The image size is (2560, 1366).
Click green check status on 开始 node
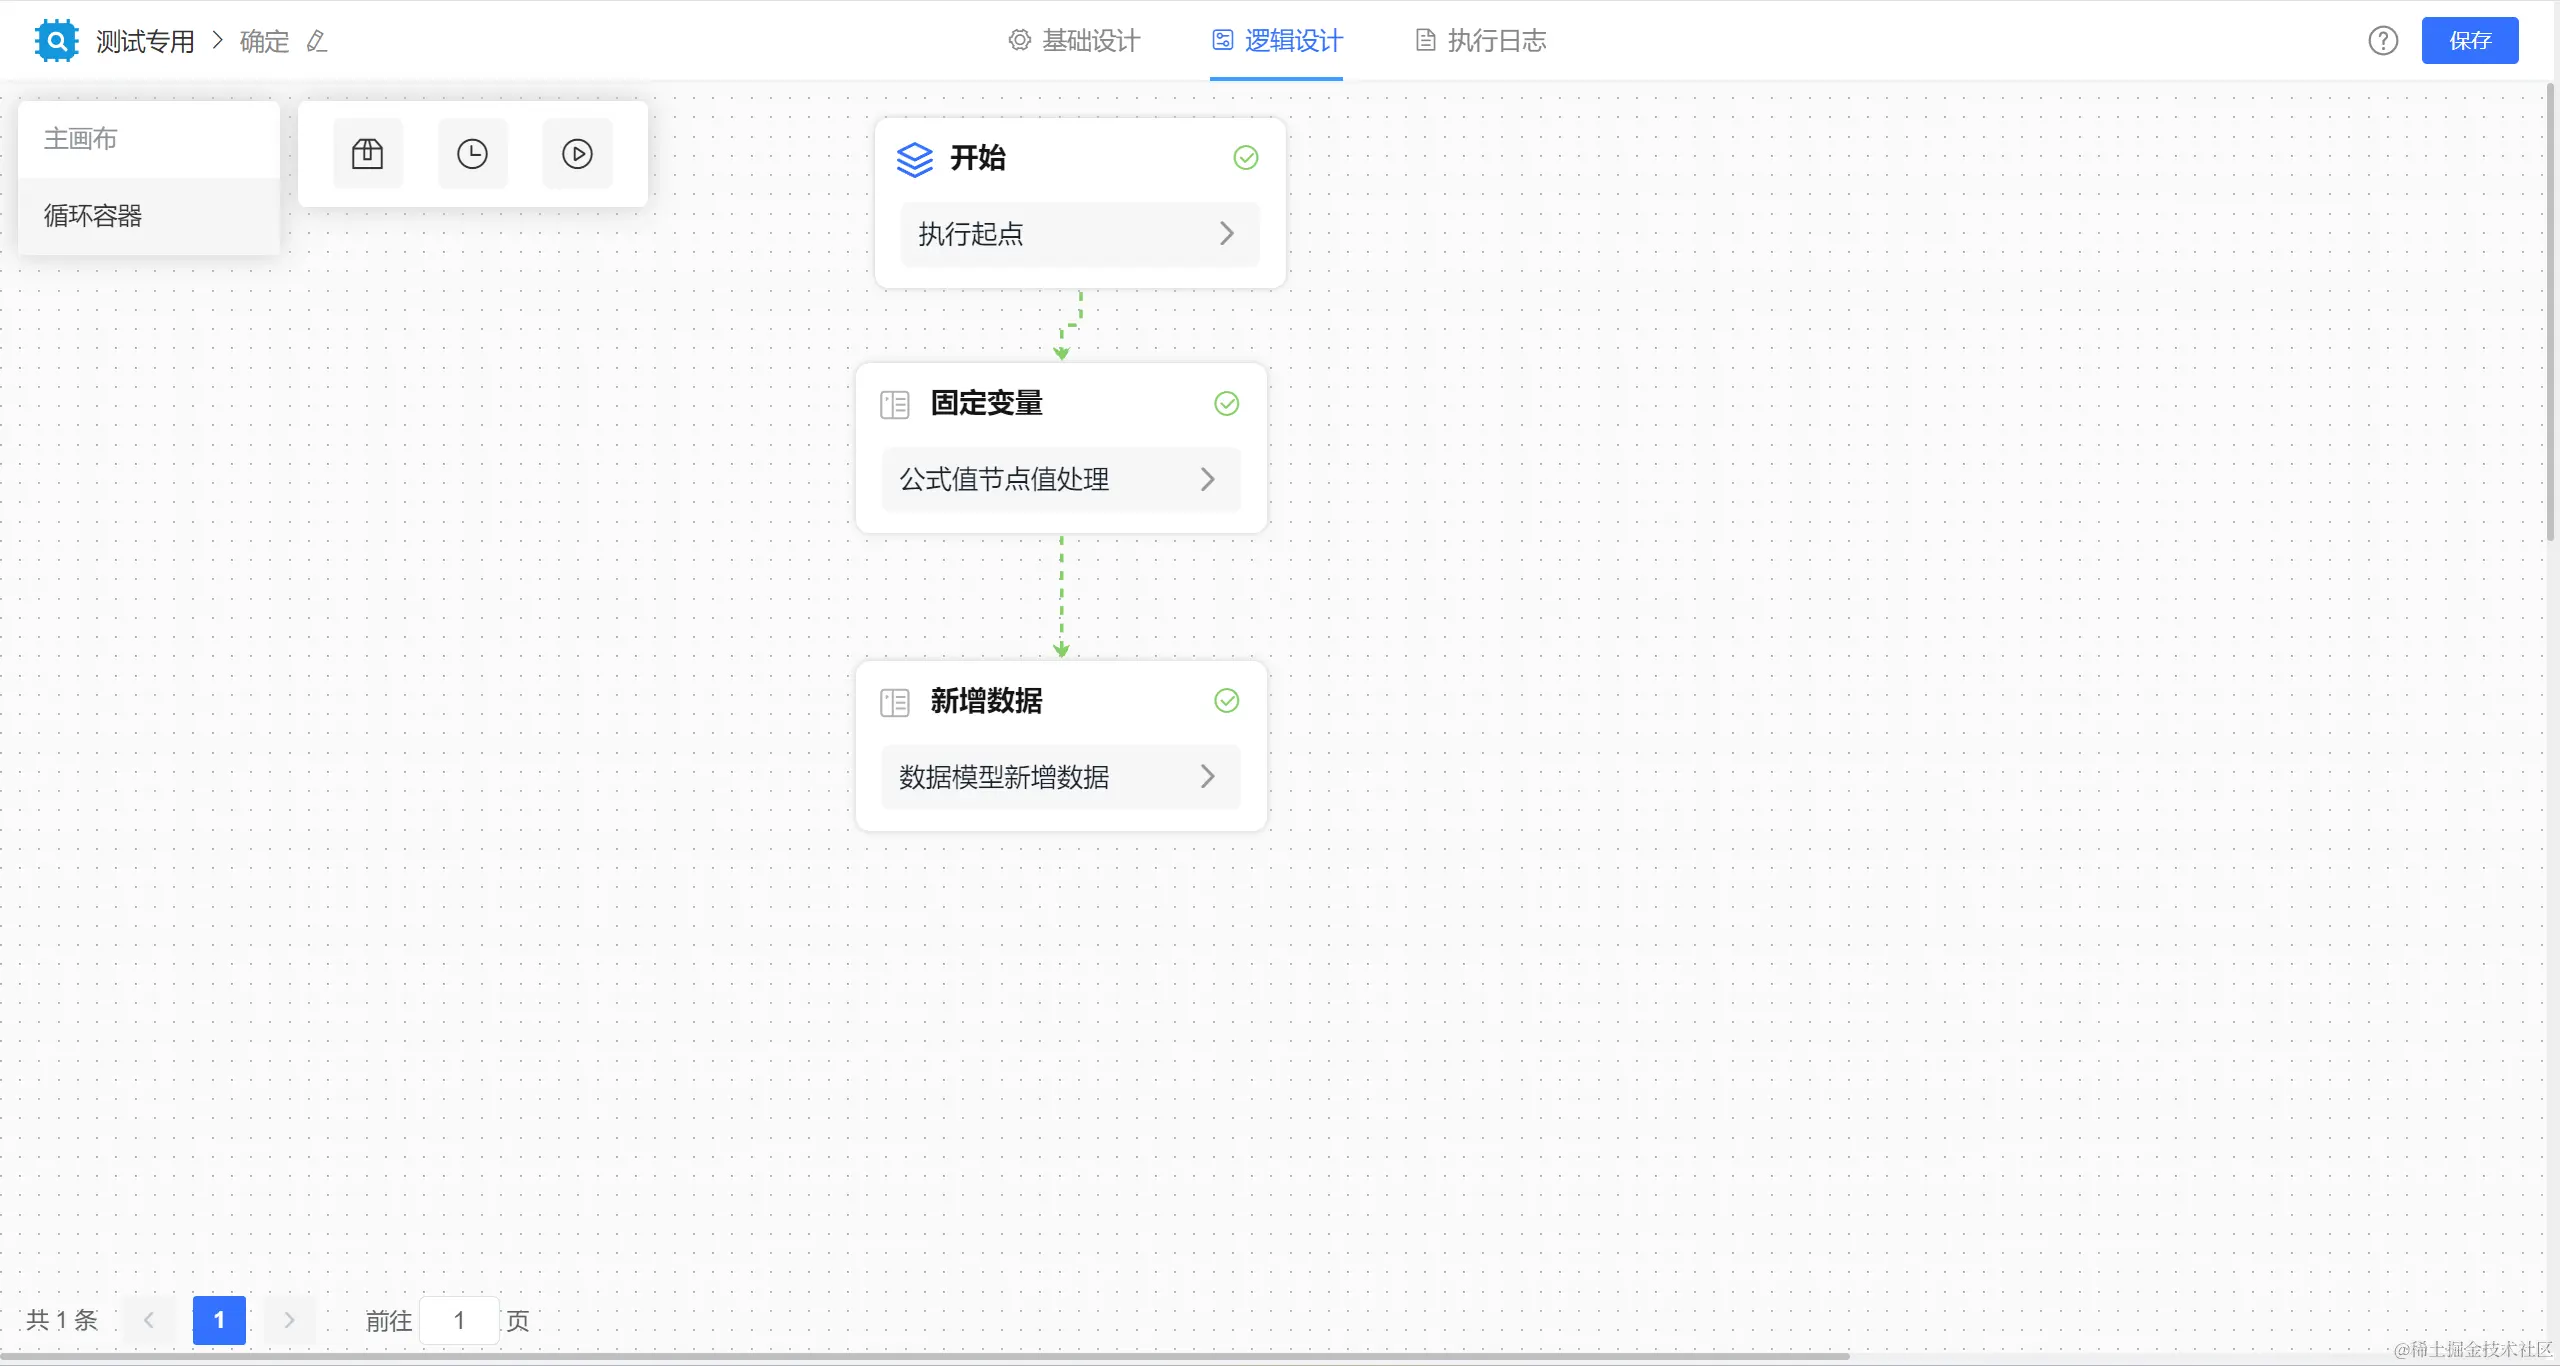(1245, 158)
